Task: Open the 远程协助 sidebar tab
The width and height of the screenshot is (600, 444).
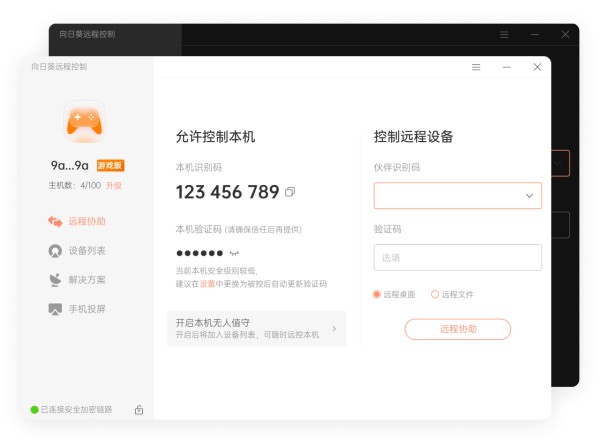Action: pos(77,221)
